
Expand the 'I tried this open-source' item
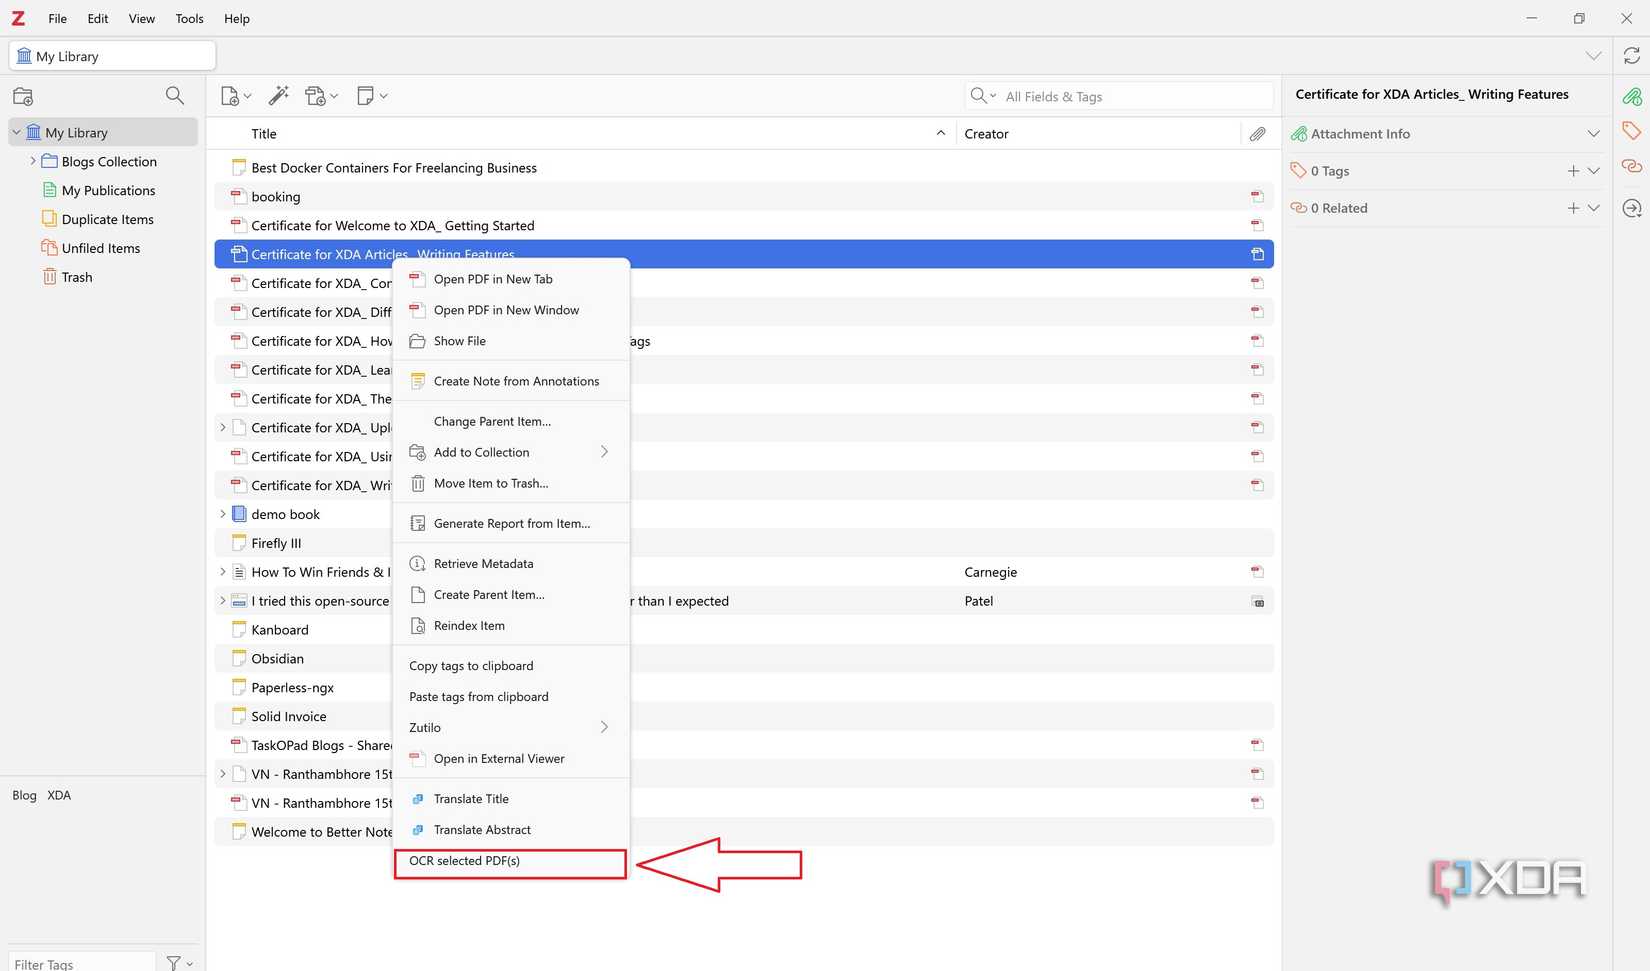click(223, 601)
